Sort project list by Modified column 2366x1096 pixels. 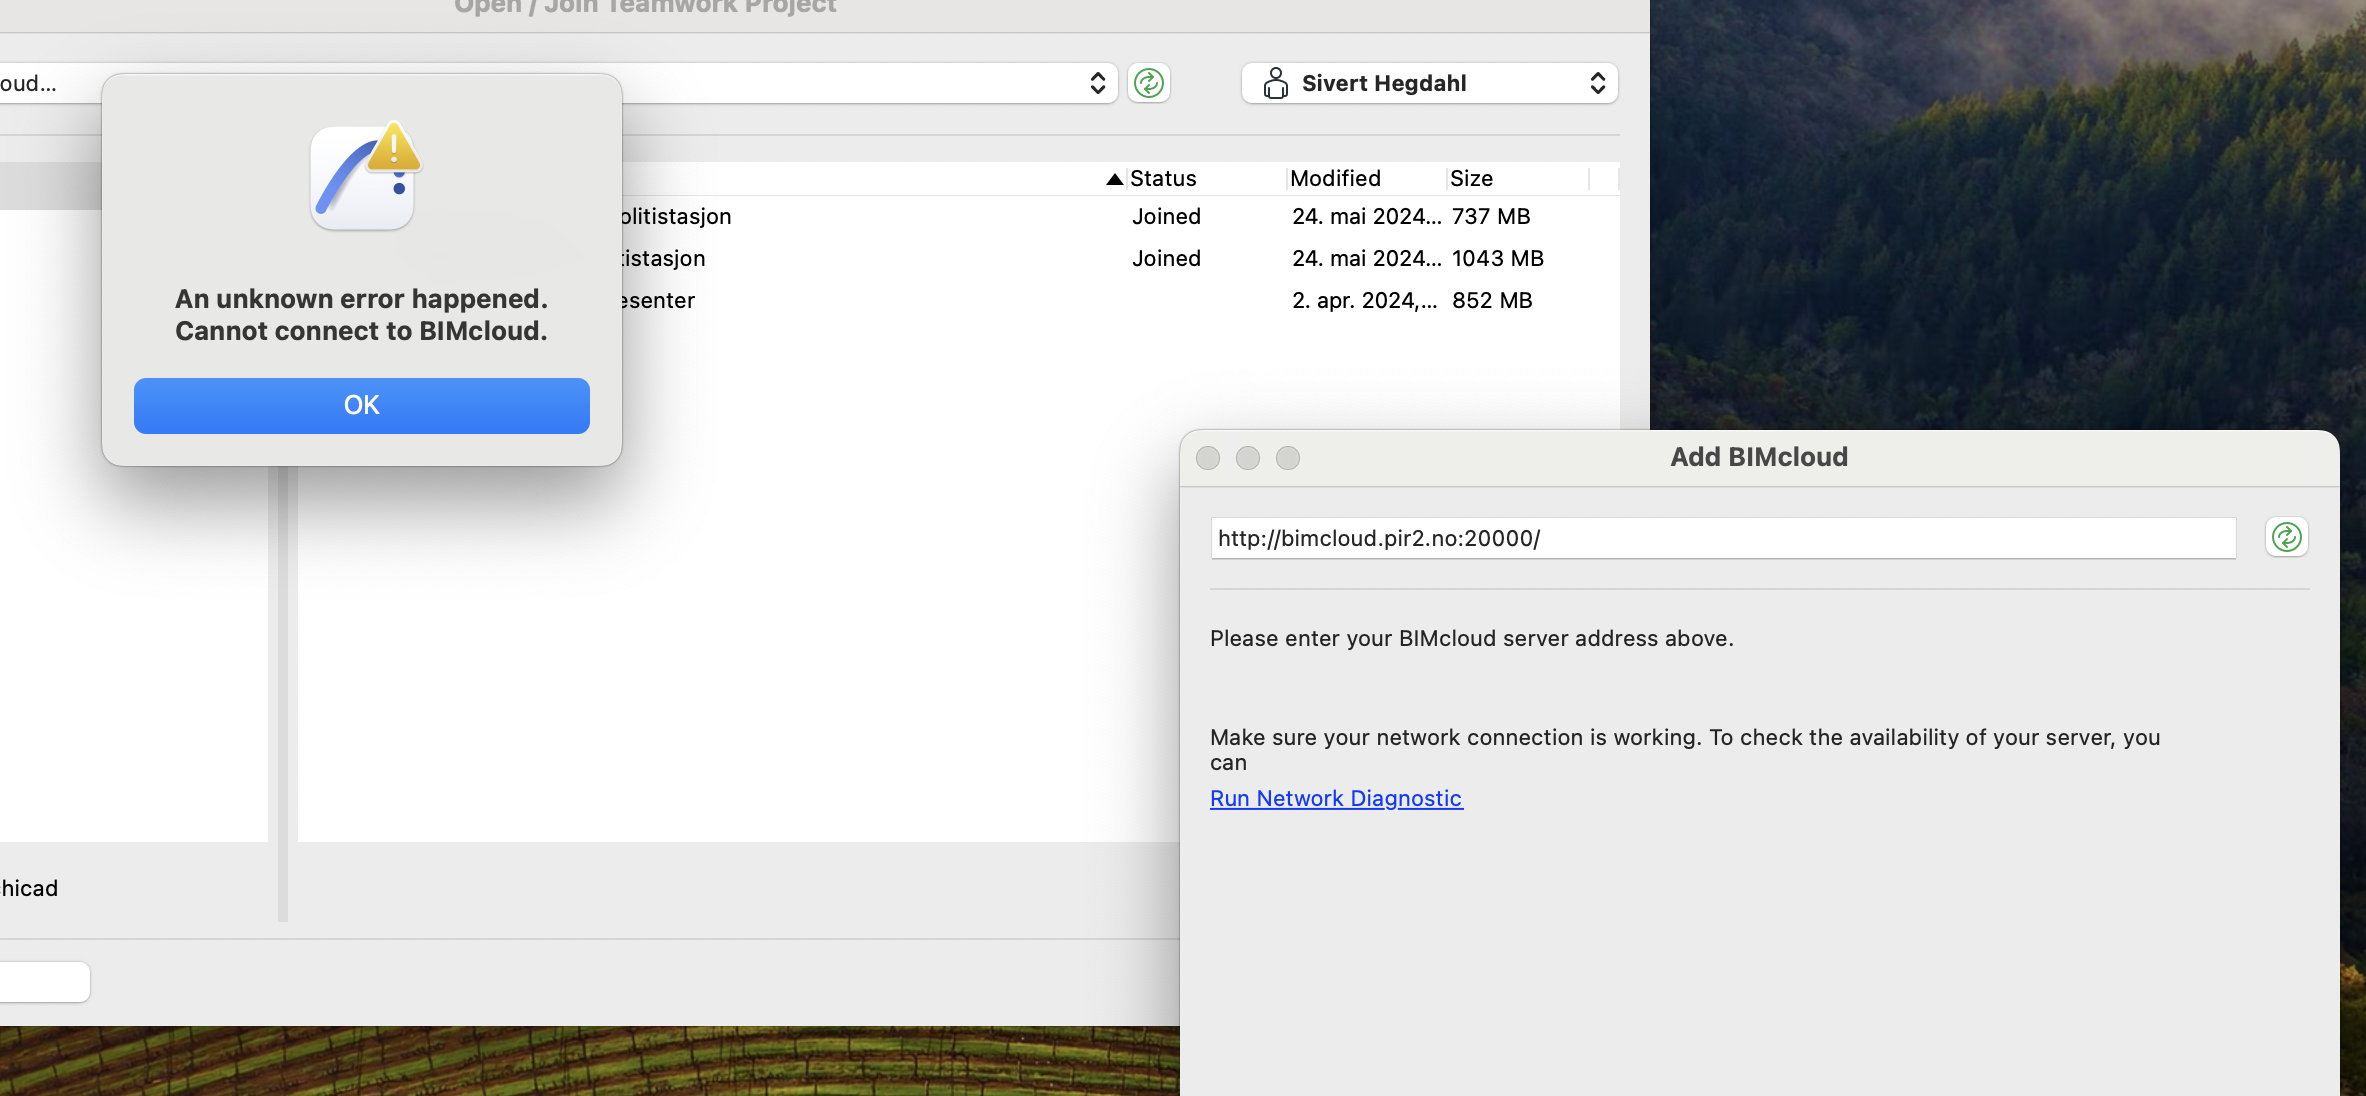(1335, 179)
